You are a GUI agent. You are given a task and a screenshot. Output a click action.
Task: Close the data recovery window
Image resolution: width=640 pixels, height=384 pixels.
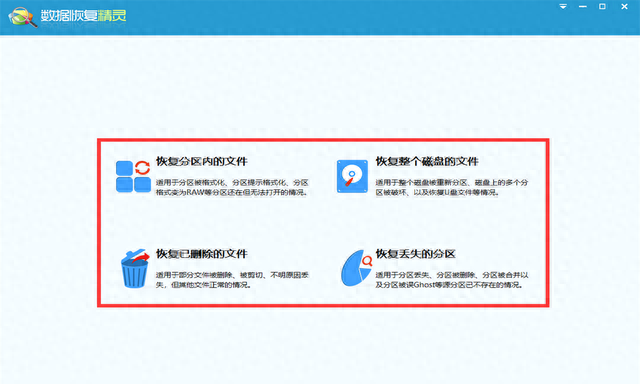(624, 7)
